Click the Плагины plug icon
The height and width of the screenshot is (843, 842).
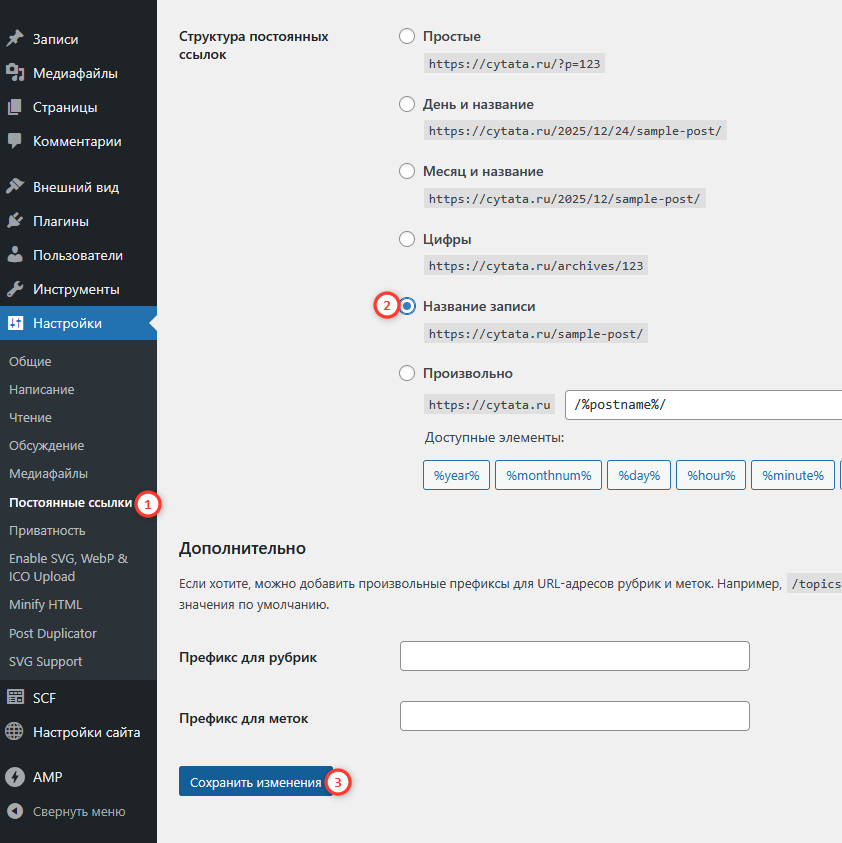coord(15,221)
